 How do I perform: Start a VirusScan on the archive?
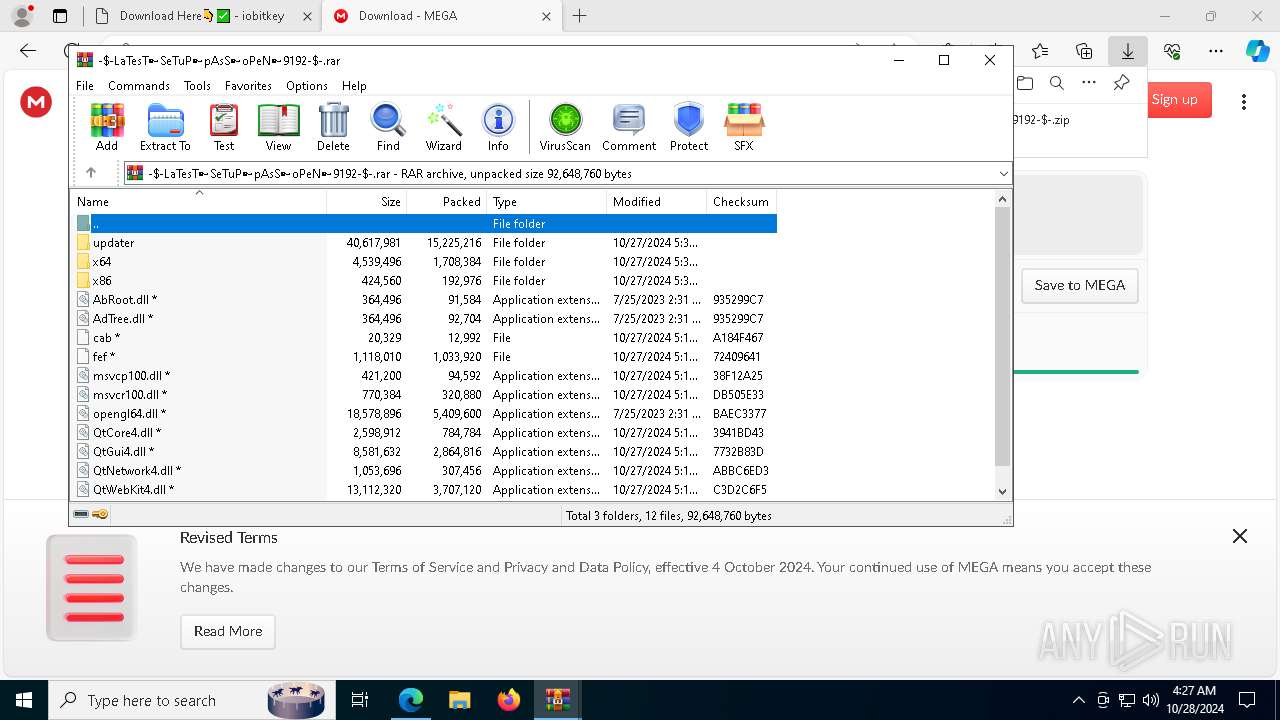tap(565, 127)
